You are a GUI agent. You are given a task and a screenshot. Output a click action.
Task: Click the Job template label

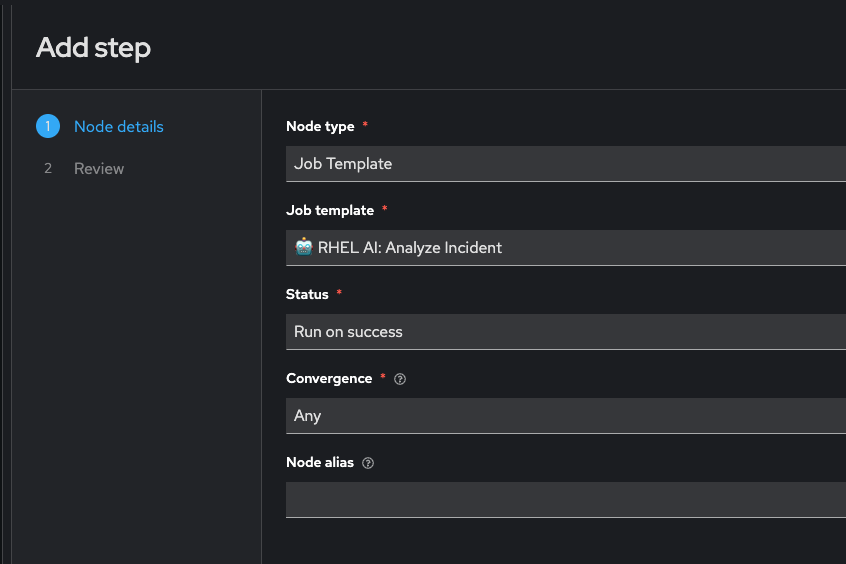(x=330, y=210)
